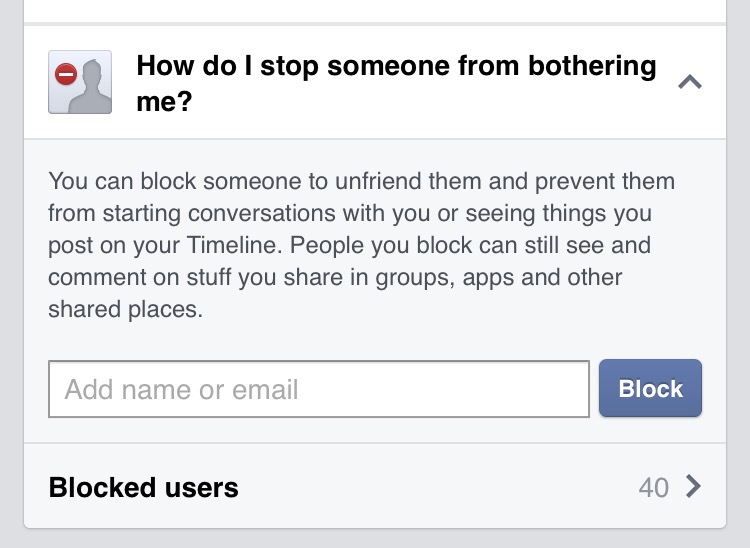This screenshot has width=750, height=548.
Task: Open Blocked users via the right chevron
Action: point(693,487)
